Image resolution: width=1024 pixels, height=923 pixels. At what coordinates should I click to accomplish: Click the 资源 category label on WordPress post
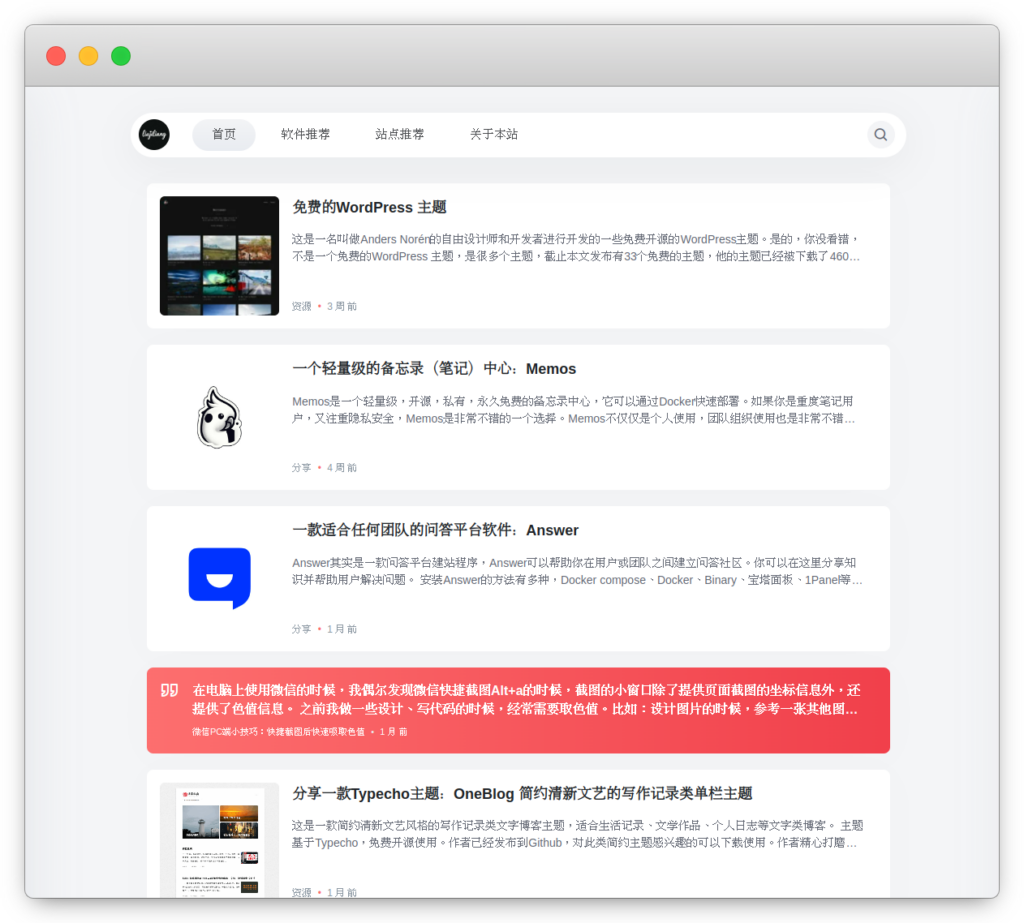tap(300, 306)
